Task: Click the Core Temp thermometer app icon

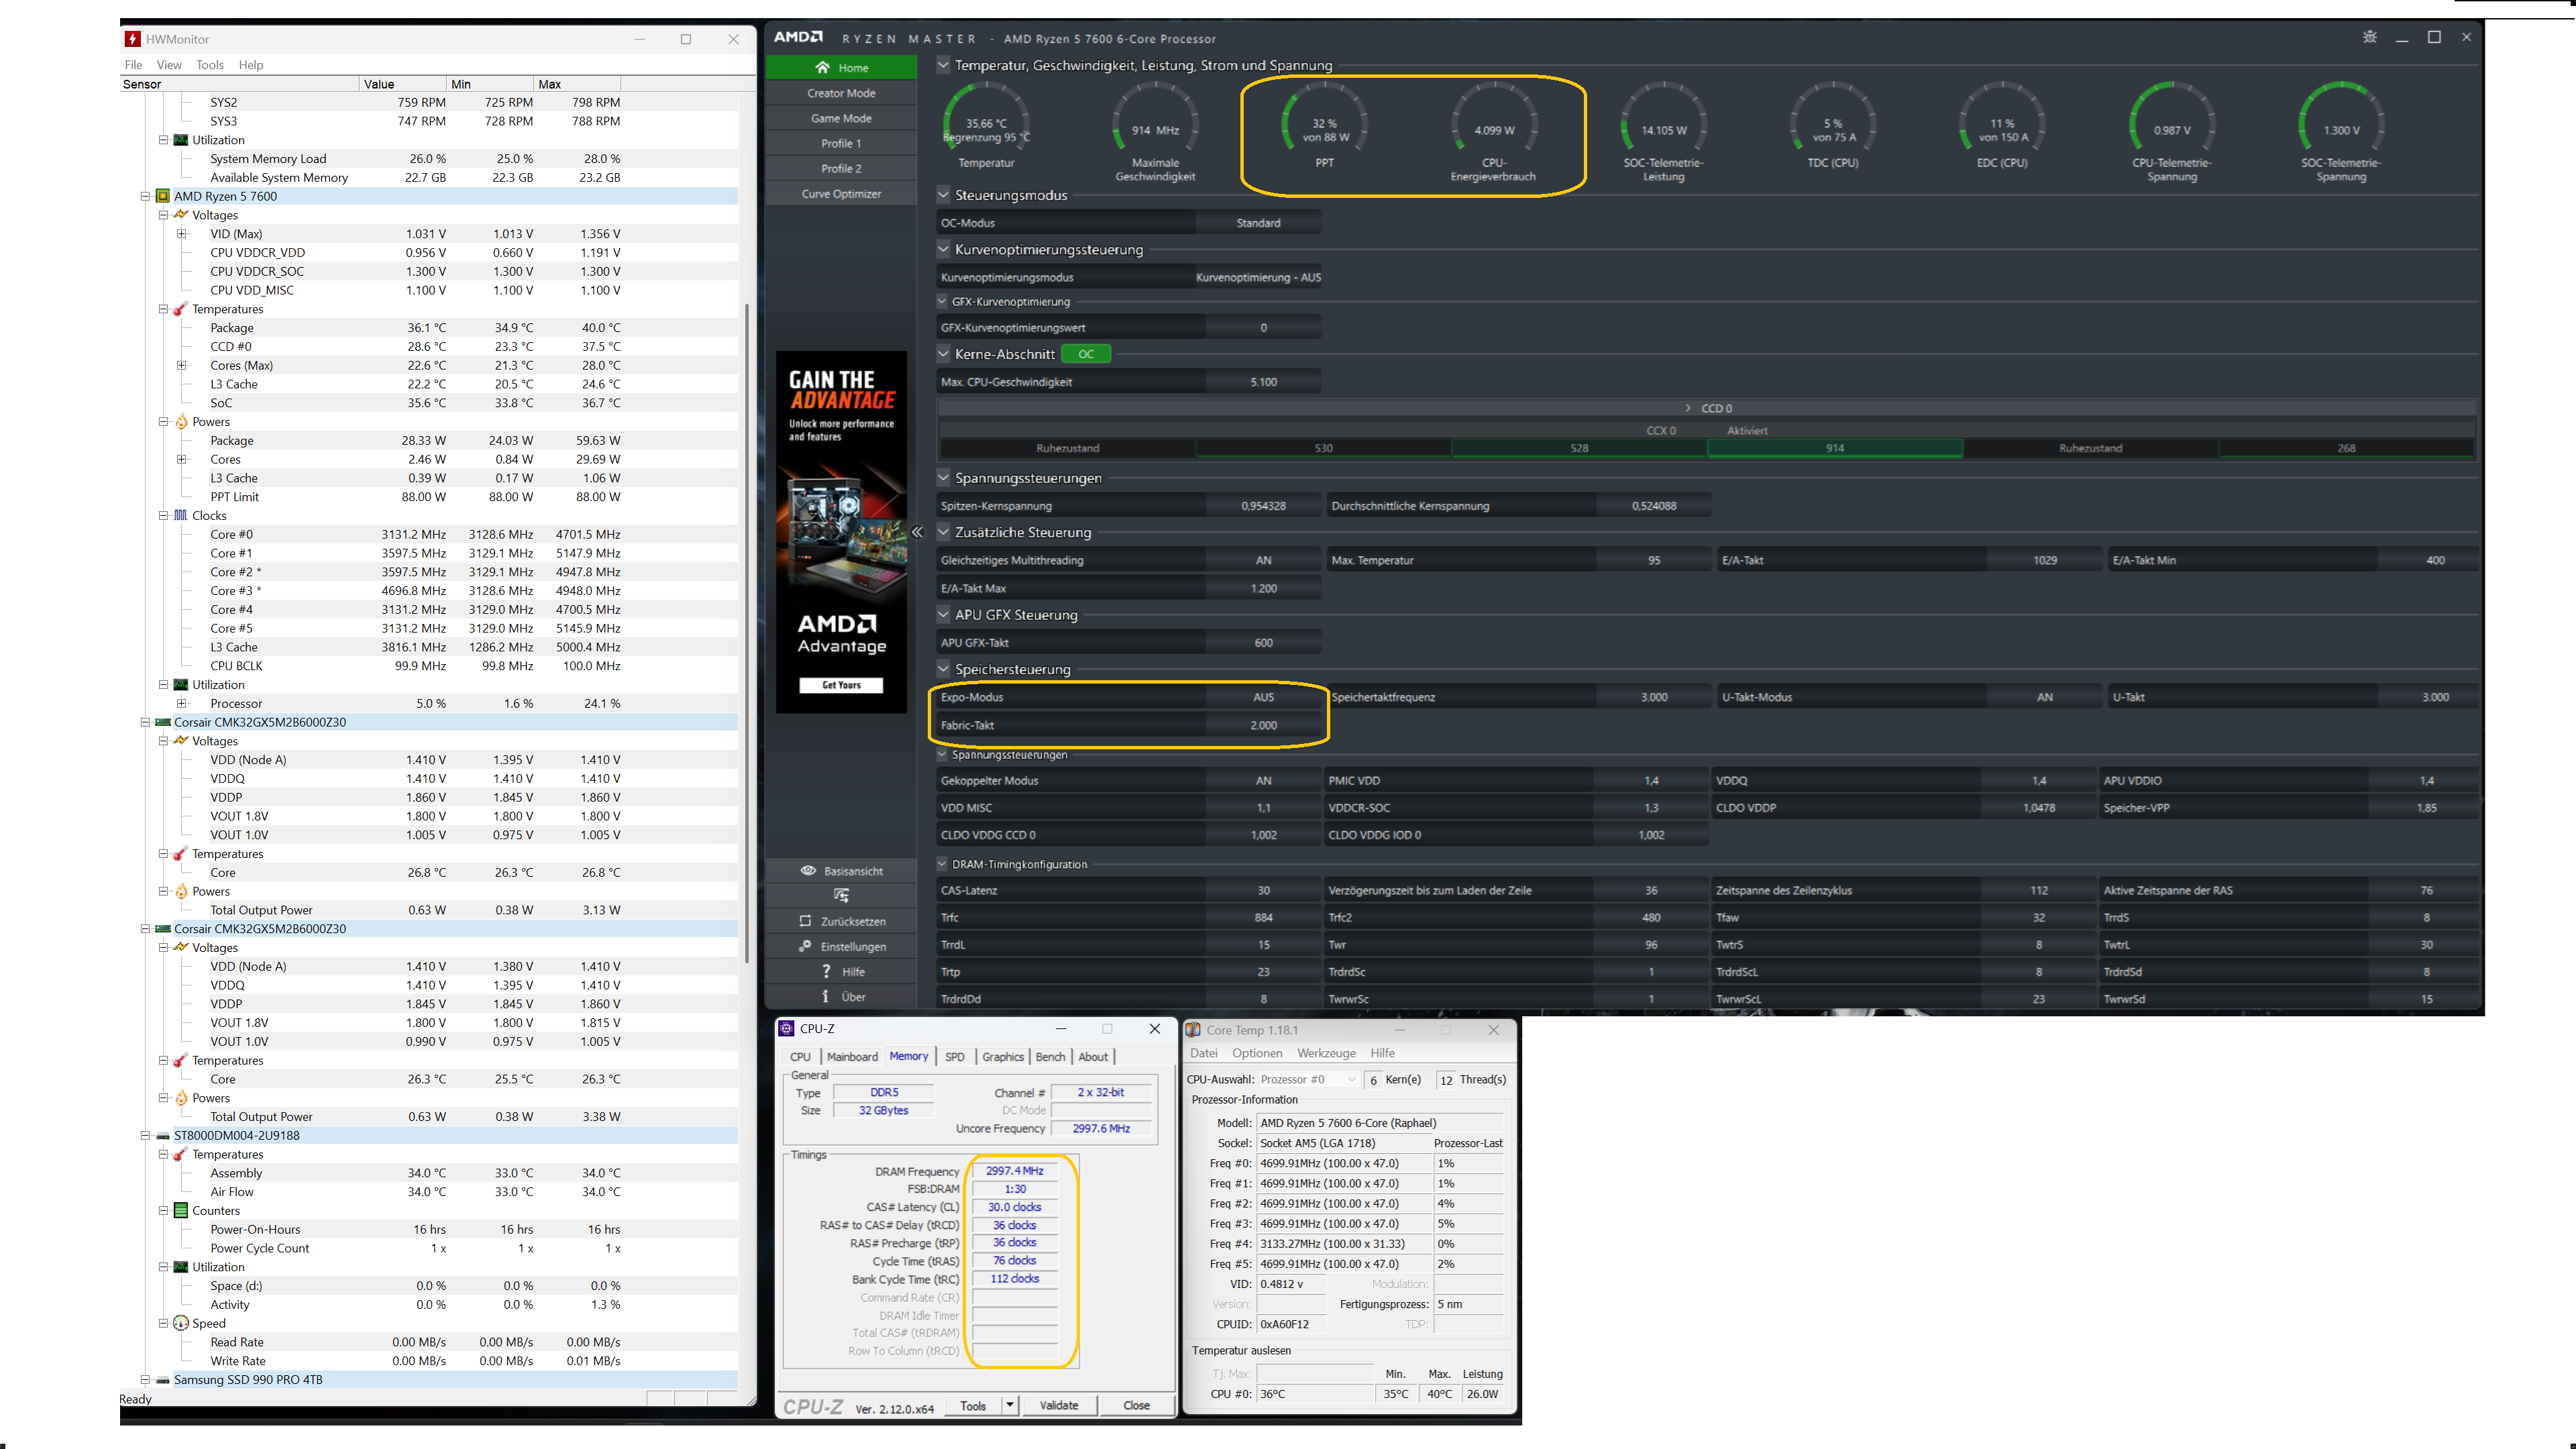Action: tap(1193, 1030)
